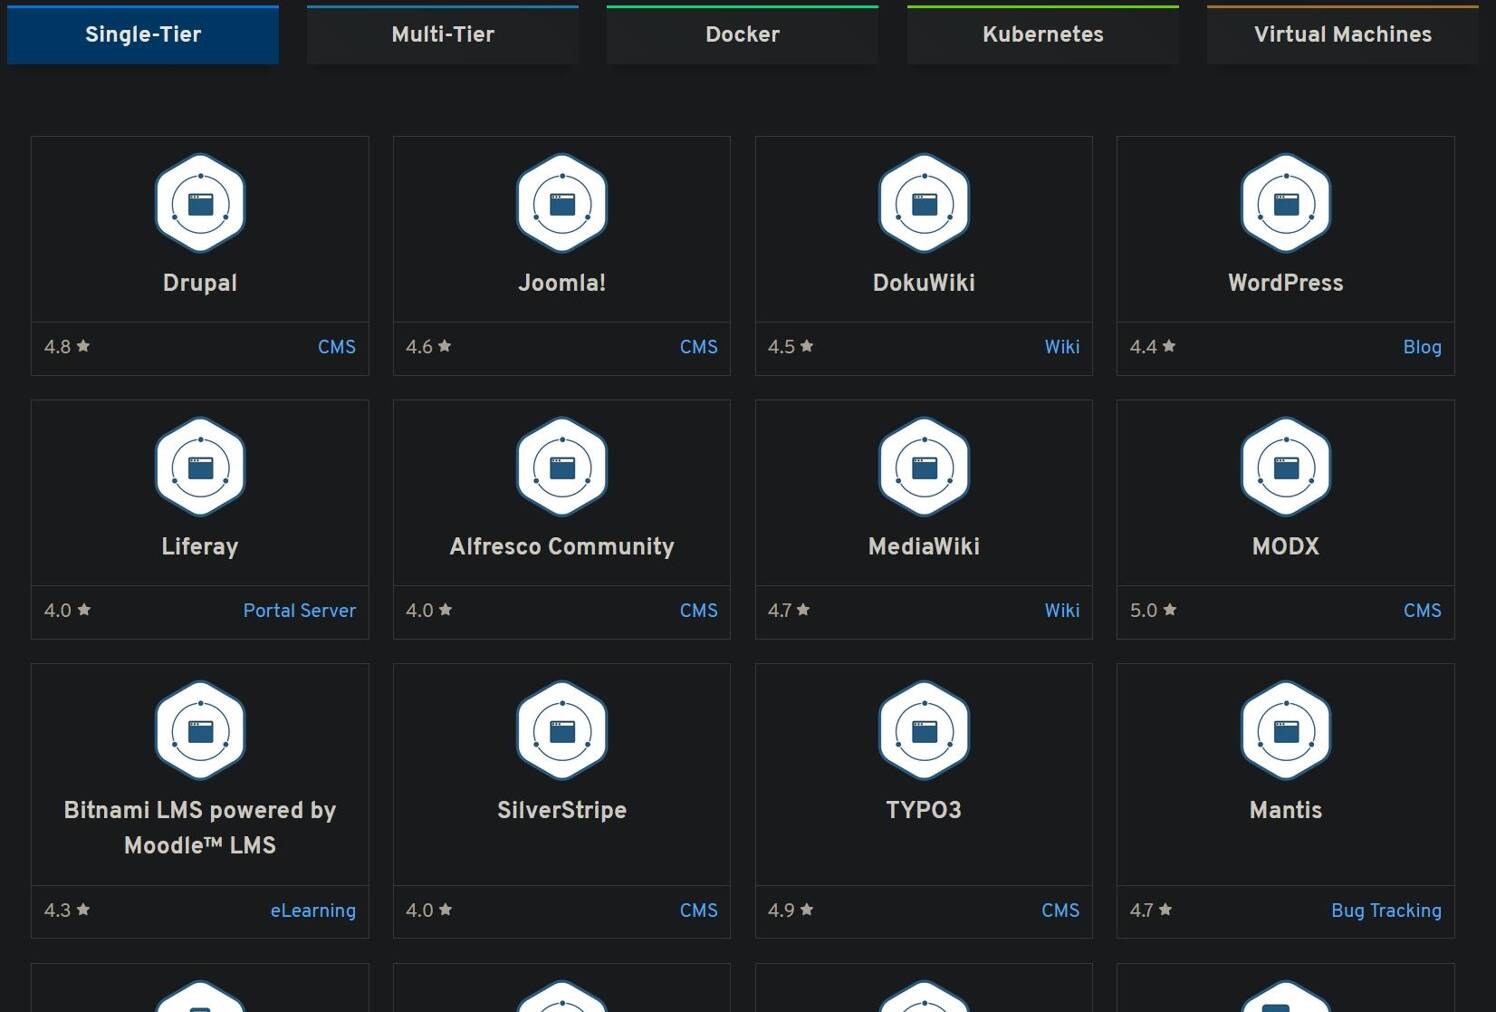Open the Docker tab
Image resolution: width=1496 pixels, height=1012 pixels.
(x=742, y=34)
